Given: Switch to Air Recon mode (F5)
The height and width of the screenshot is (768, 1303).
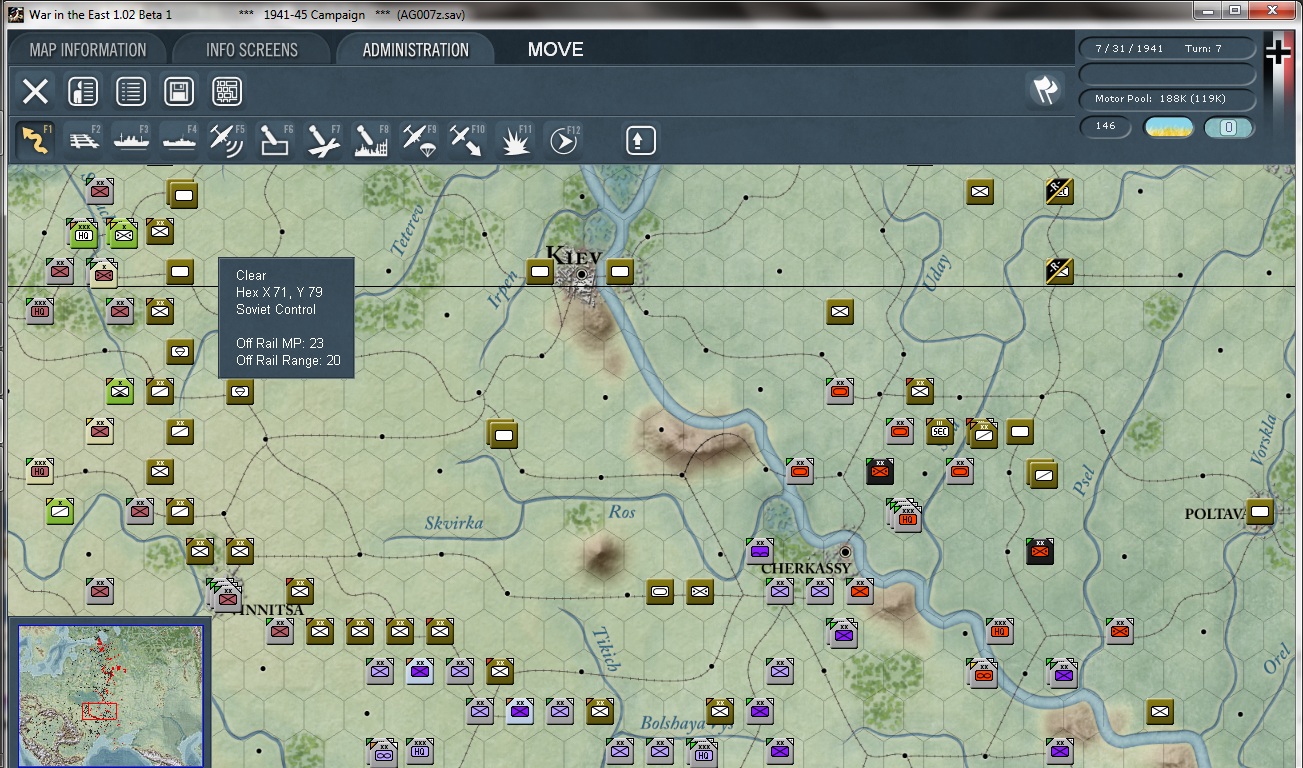Looking at the screenshot, I should tap(228, 140).
